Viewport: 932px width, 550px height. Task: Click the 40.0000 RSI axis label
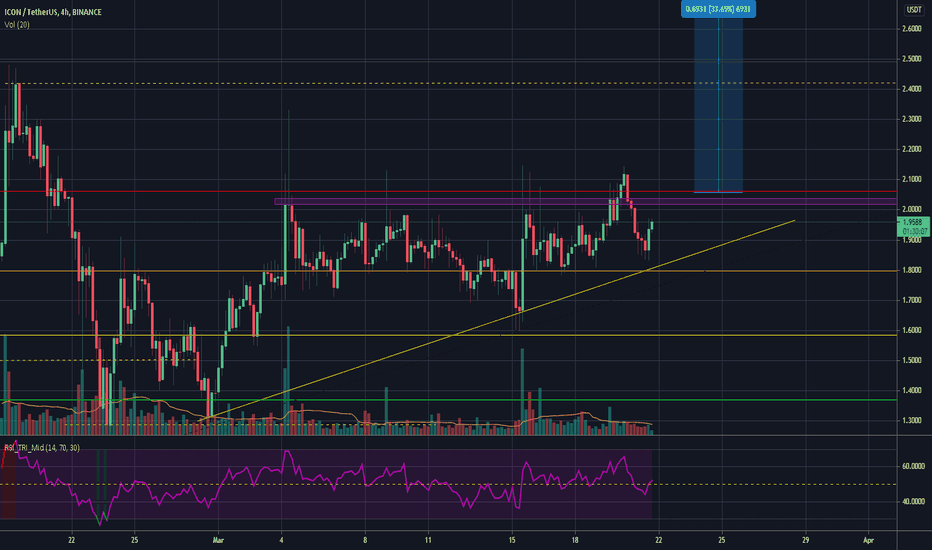click(x=913, y=501)
